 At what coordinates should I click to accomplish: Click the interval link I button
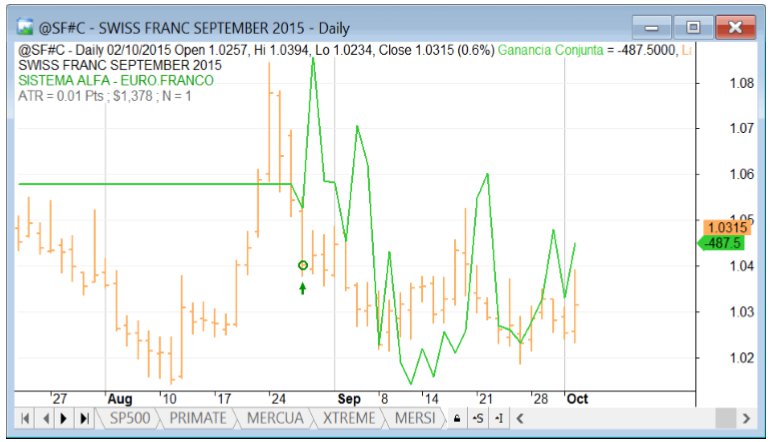499,419
